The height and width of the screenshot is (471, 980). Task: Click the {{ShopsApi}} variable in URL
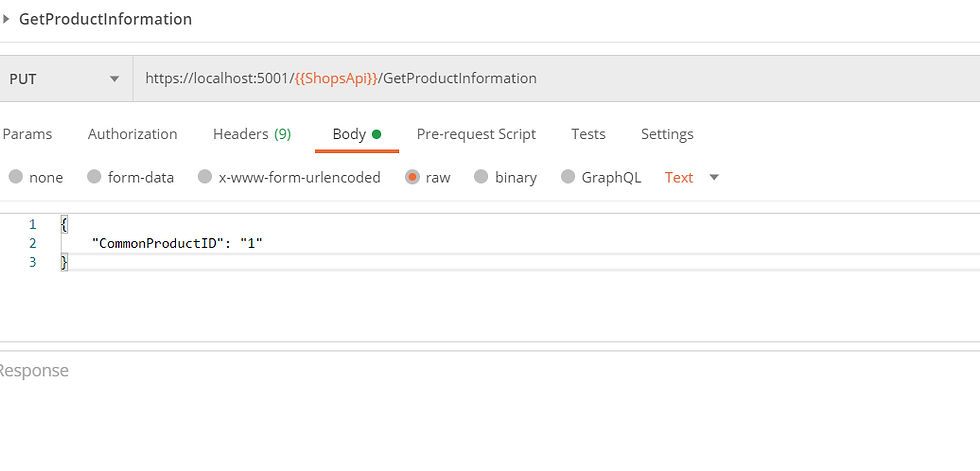[336, 79]
